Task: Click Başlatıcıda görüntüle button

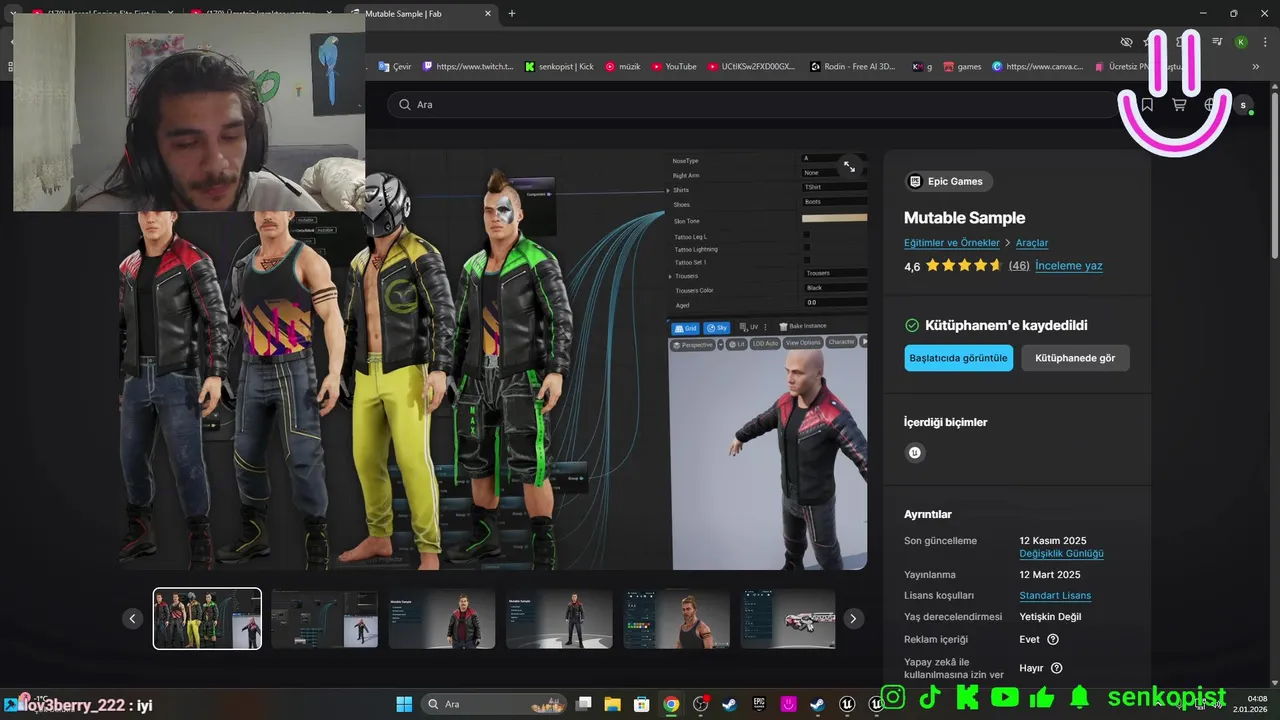Action: point(959,358)
